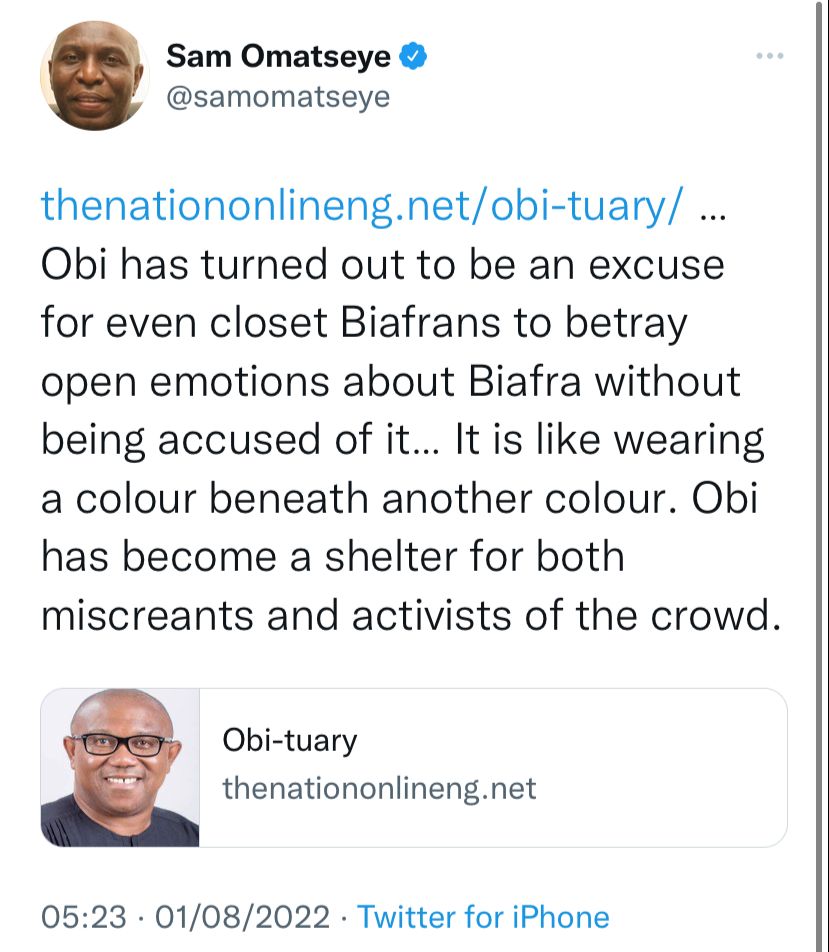Click the vertical scrollbar on the right edge

point(819,476)
